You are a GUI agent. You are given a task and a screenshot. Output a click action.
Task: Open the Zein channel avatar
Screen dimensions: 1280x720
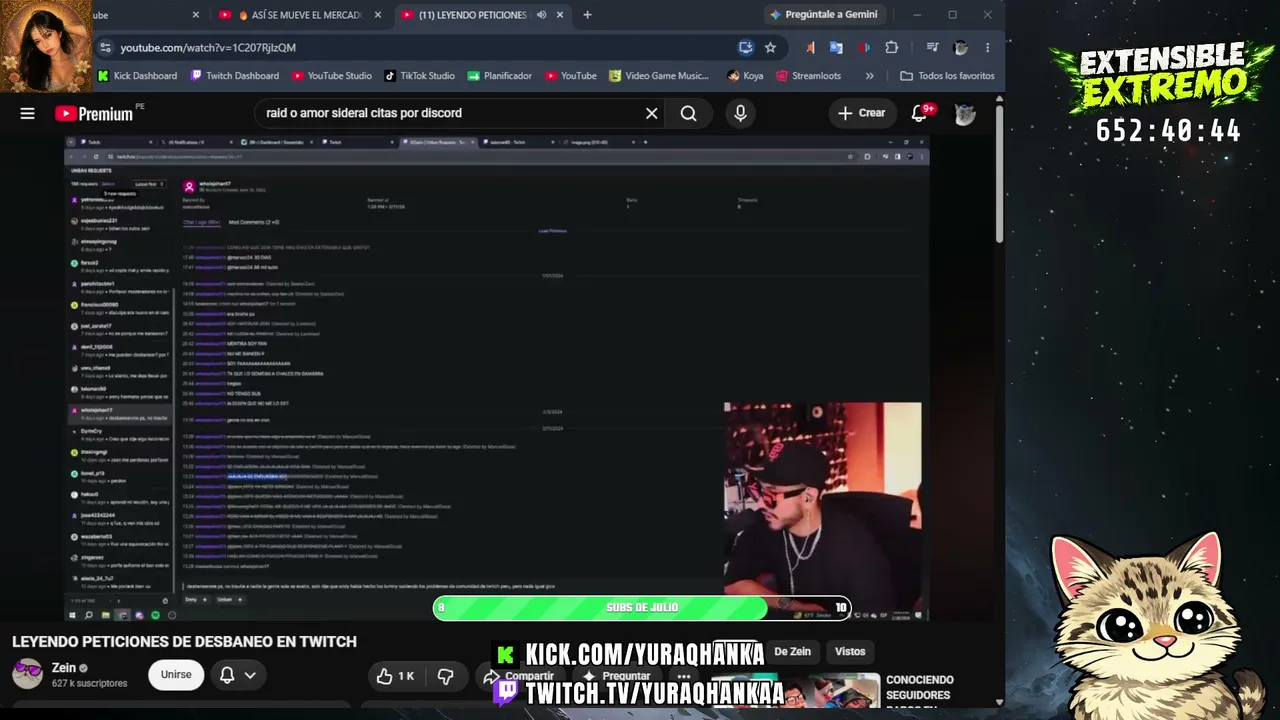pyautogui.click(x=27, y=674)
